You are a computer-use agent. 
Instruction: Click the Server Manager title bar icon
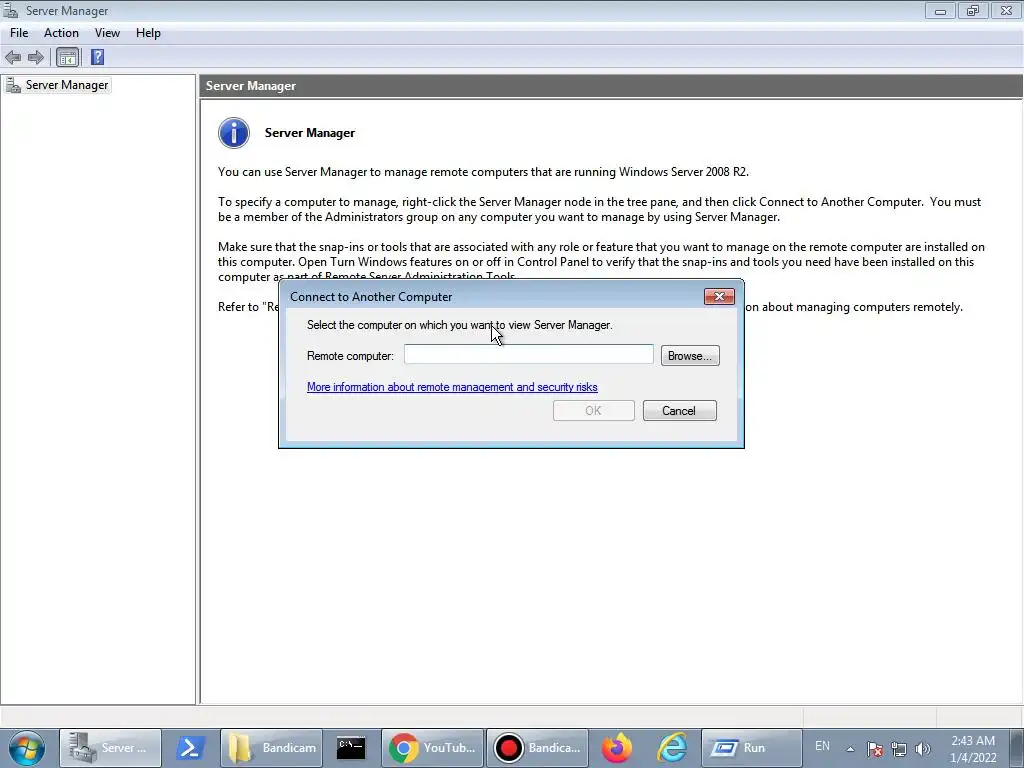coord(11,10)
